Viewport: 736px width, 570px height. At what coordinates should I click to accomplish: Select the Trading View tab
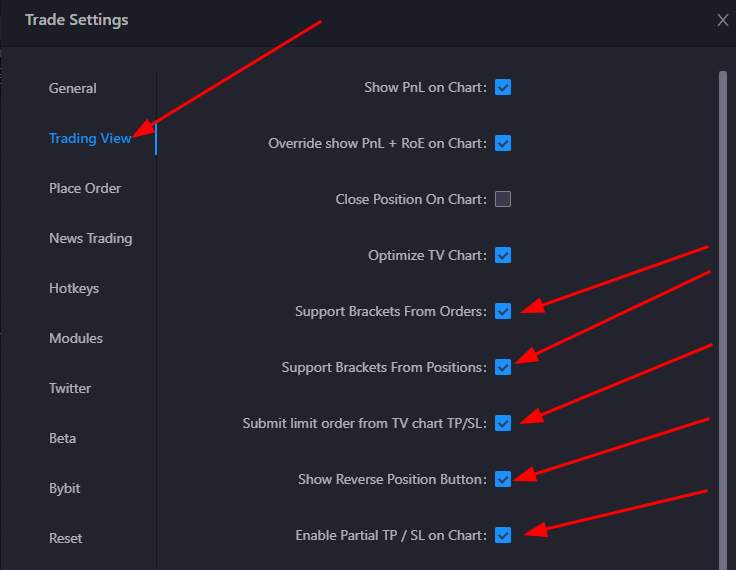(90, 139)
